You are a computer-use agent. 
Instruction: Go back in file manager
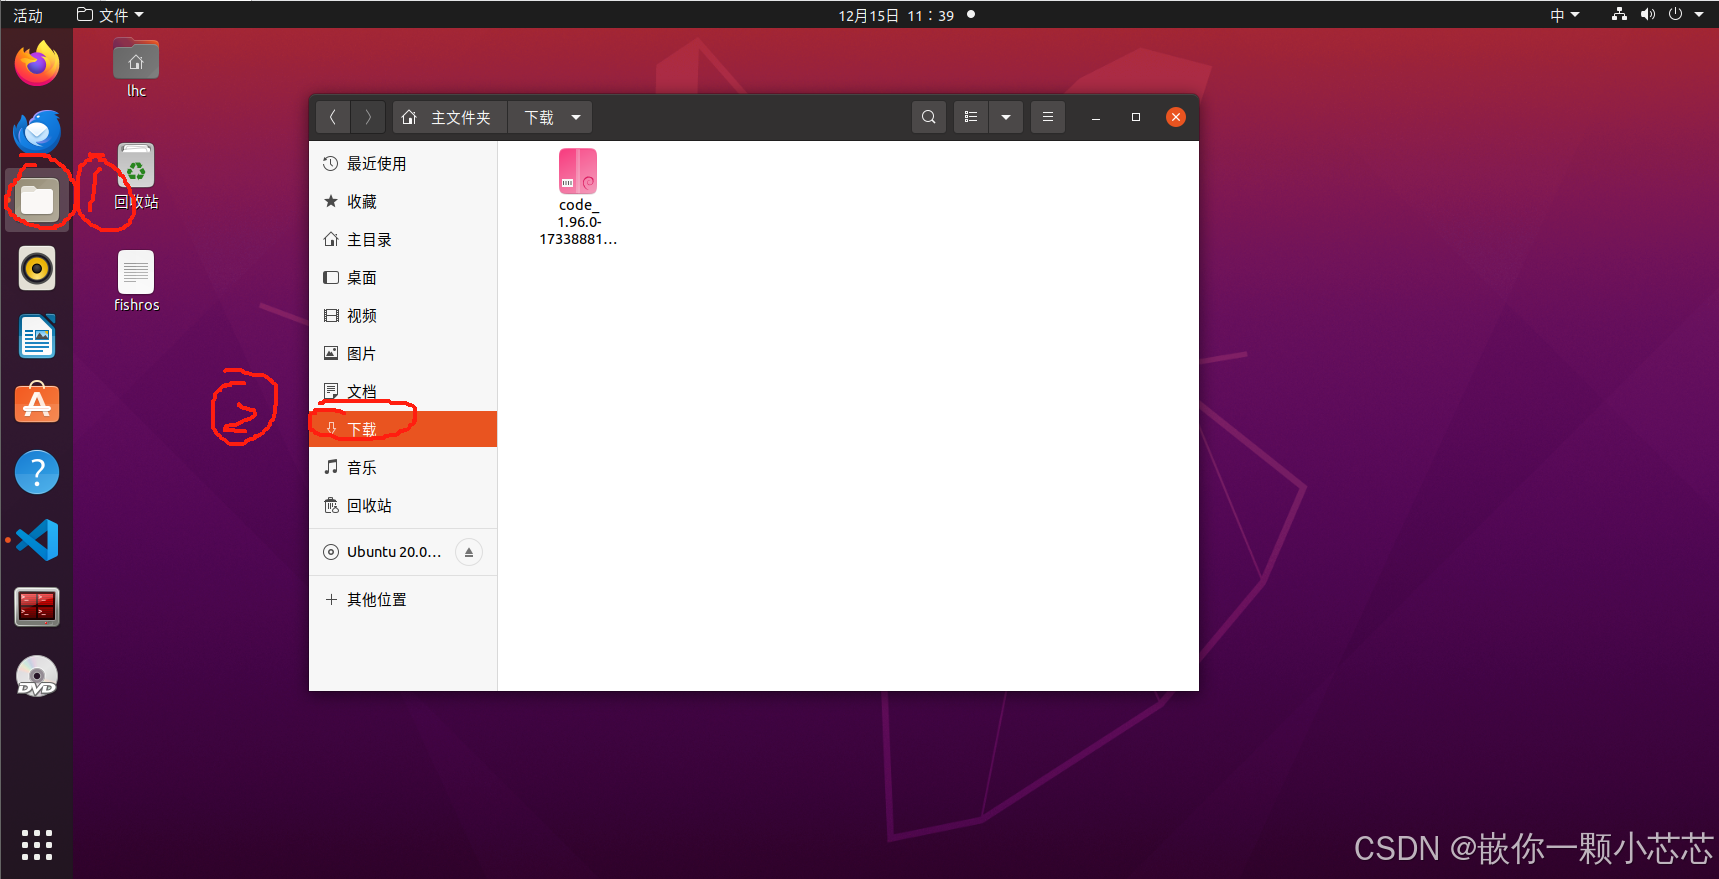pos(333,117)
